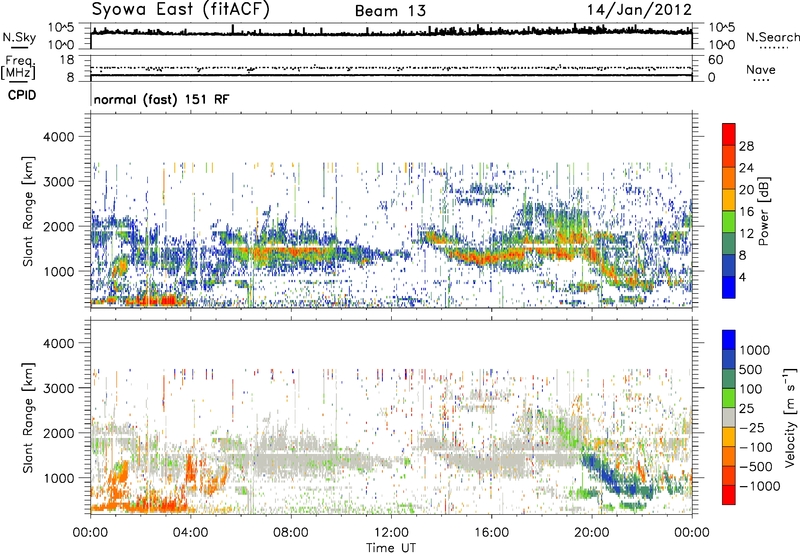Click the 'Time UT' axis label
Viewport: 800px width, 554px height.
(391, 548)
